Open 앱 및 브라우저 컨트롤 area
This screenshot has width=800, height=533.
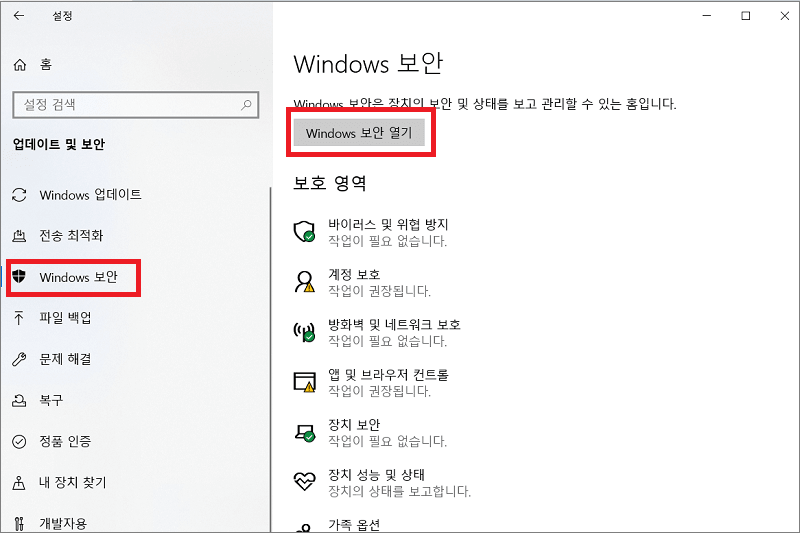388,375
